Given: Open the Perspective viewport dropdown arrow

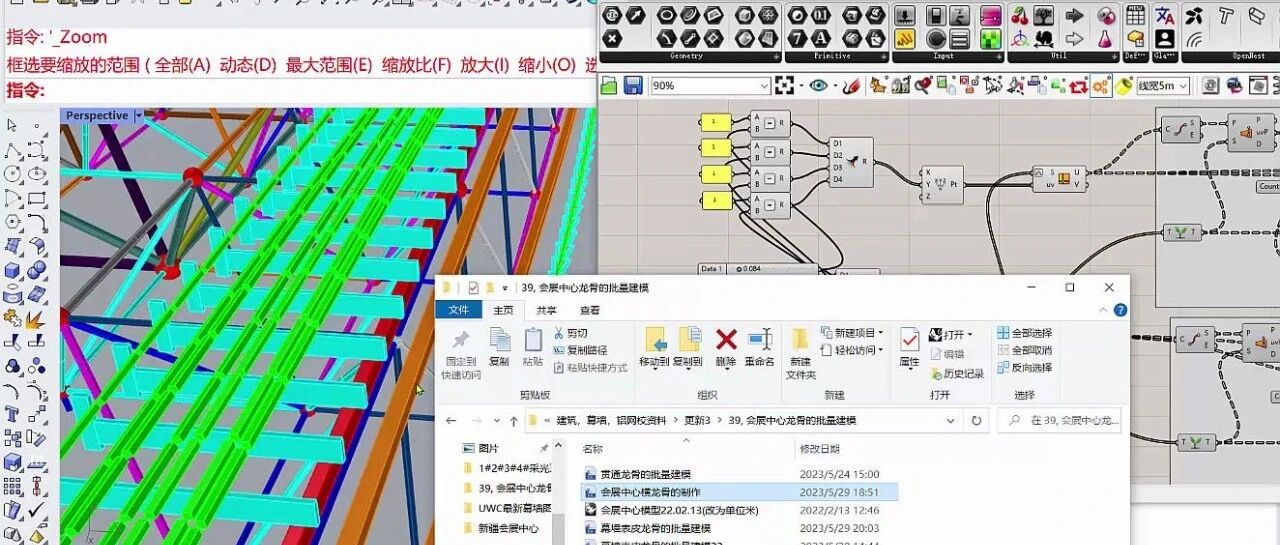Looking at the screenshot, I should coord(139,116).
